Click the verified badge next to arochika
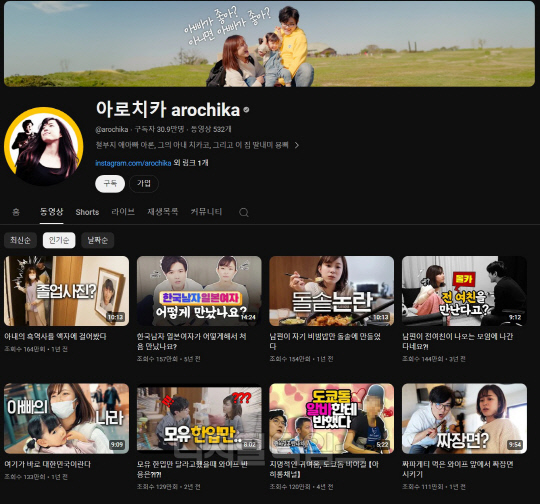 coord(246,110)
